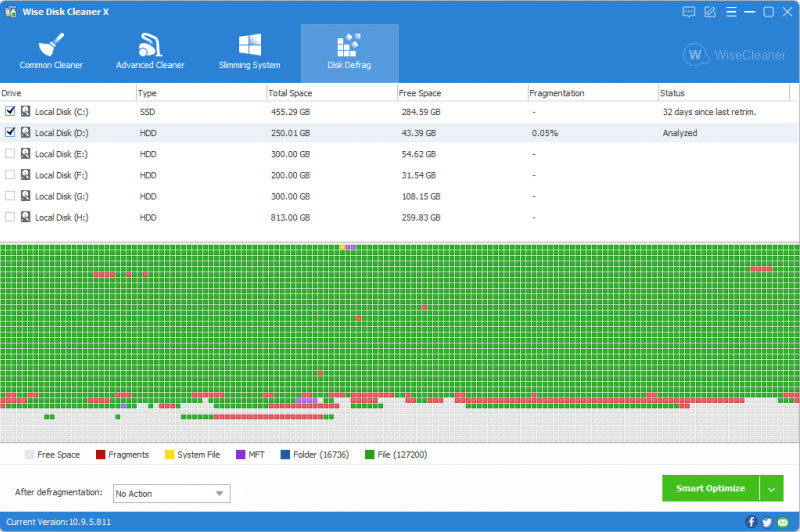
Task: Click the 108.15 GB free space value
Action: click(x=421, y=196)
